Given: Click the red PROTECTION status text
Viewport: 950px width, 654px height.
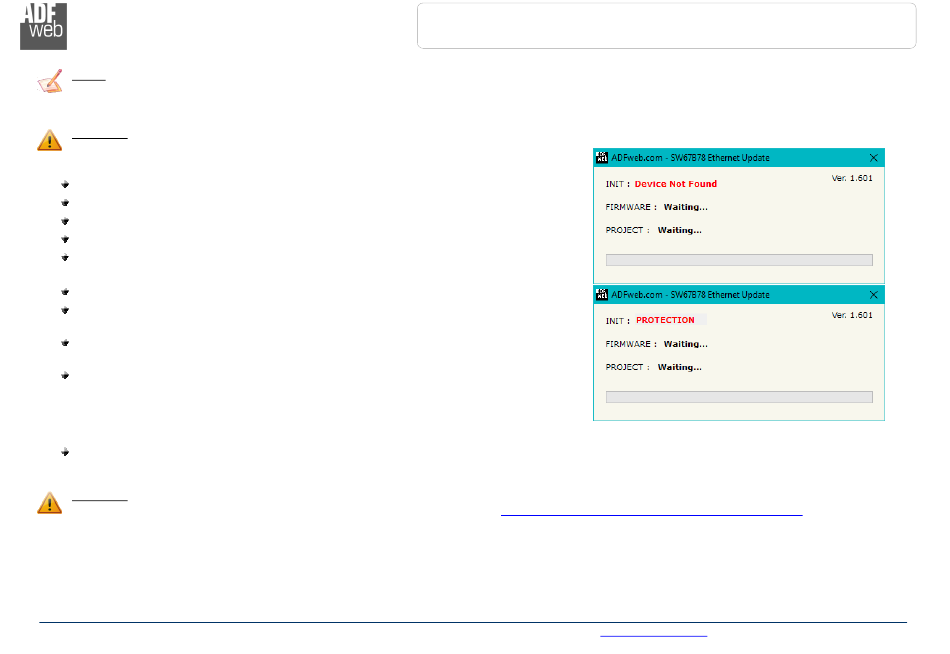Looking at the screenshot, I should click(x=665, y=320).
